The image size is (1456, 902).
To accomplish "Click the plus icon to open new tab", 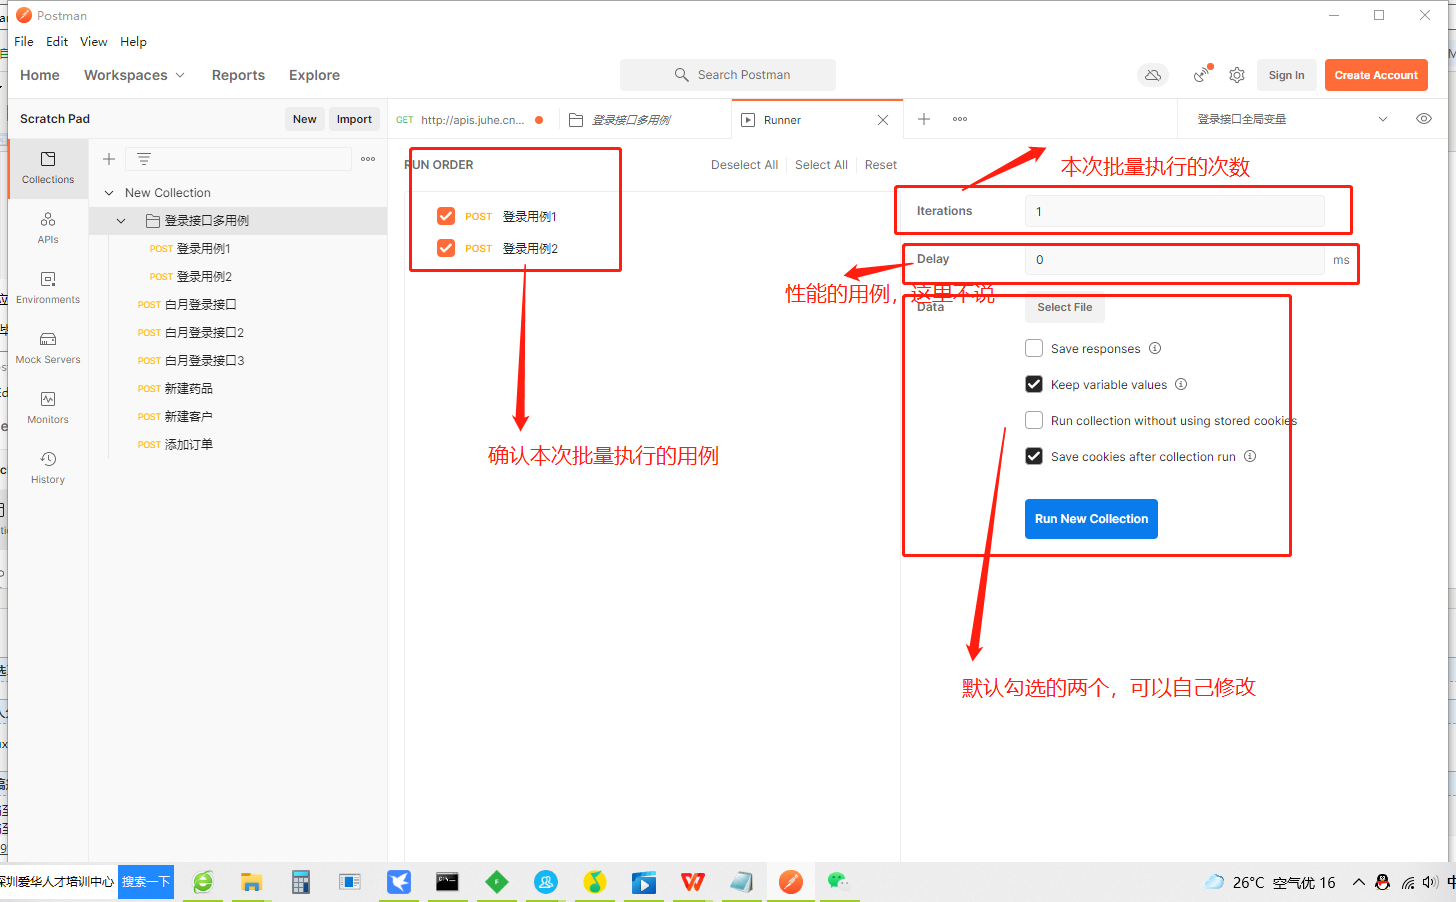I will pos(924,119).
